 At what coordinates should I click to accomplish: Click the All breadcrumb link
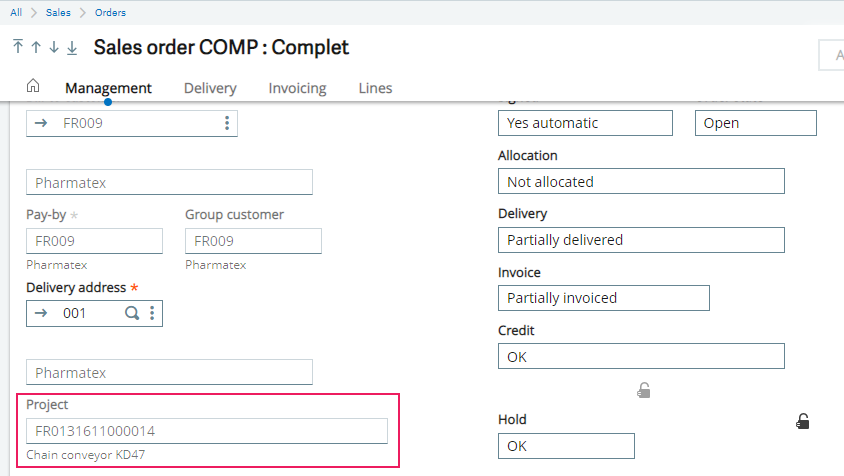pyautogui.click(x=16, y=13)
